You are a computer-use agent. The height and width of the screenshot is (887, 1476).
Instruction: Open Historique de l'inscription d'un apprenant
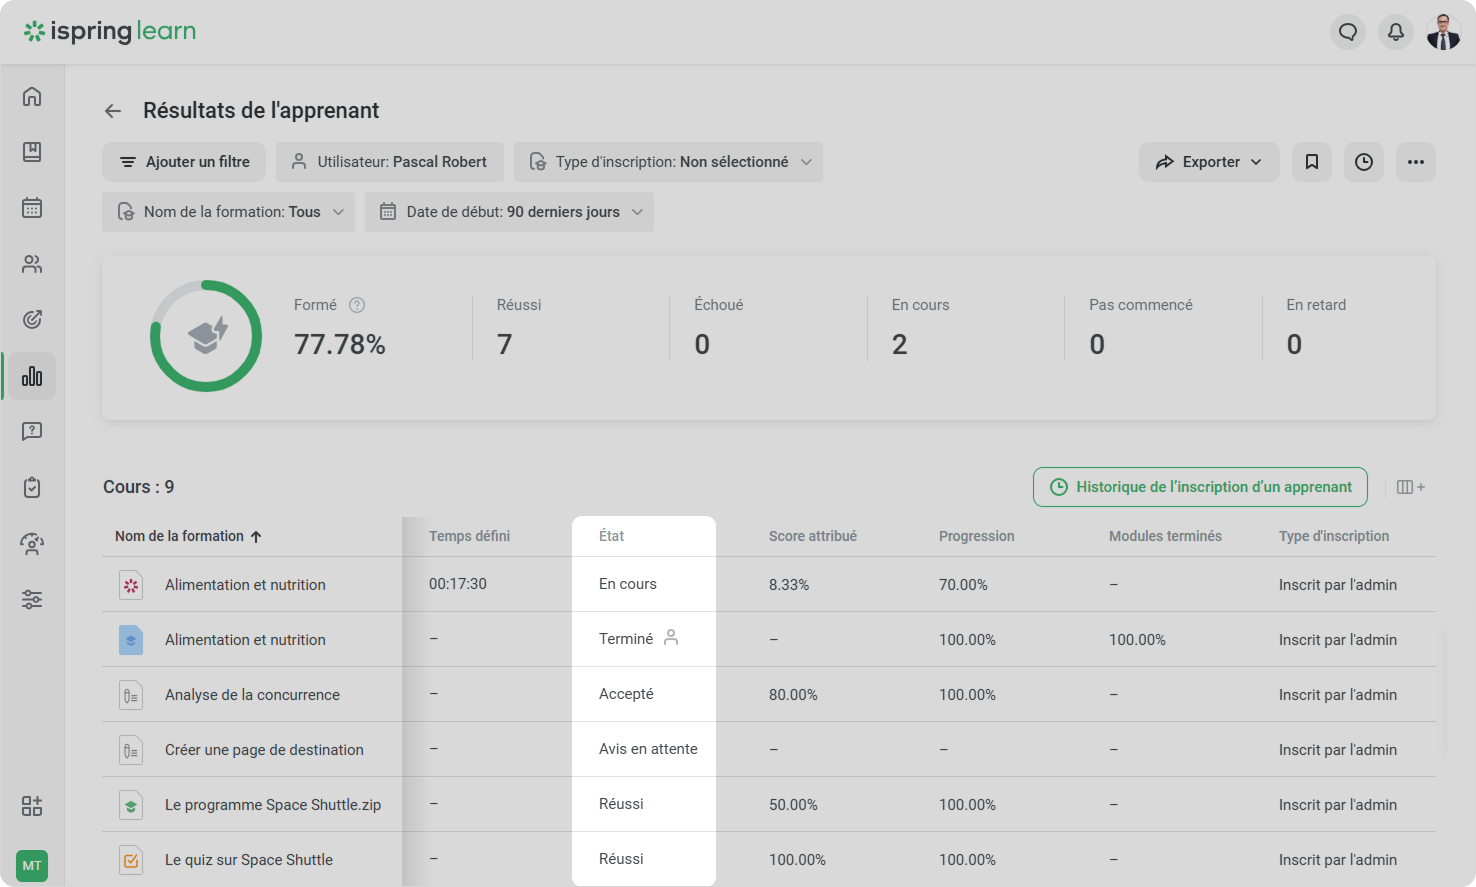click(x=1200, y=487)
